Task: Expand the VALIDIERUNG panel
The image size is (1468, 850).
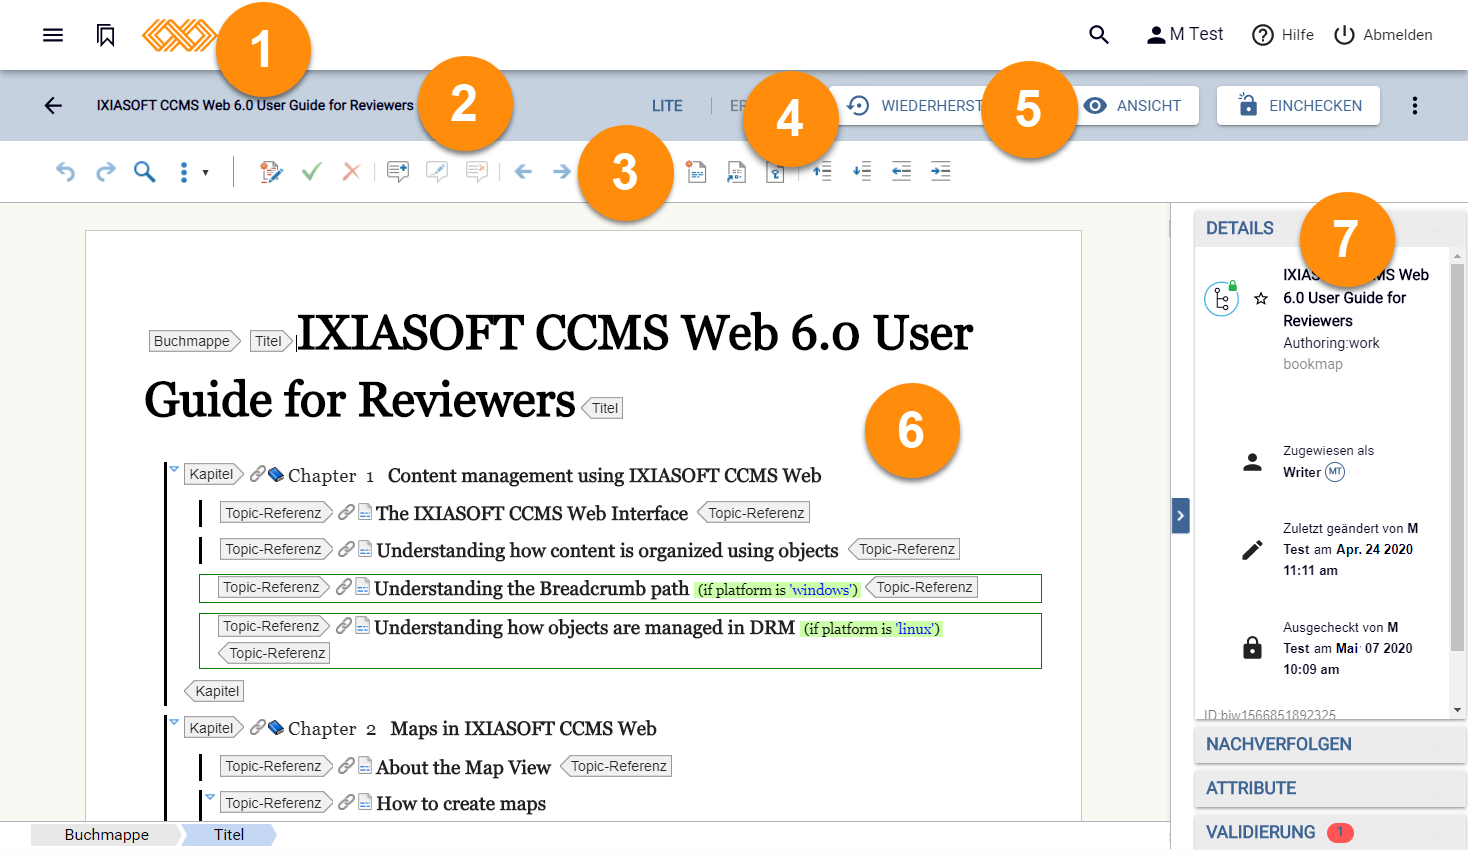Action: pyautogui.click(x=1330, y=832)
